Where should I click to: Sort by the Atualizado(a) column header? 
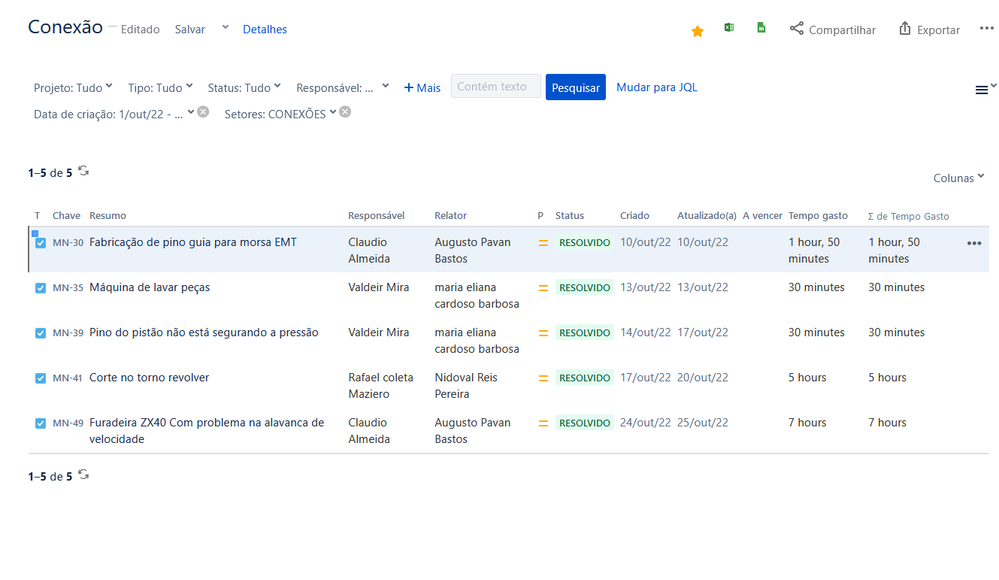coord(707,215)
